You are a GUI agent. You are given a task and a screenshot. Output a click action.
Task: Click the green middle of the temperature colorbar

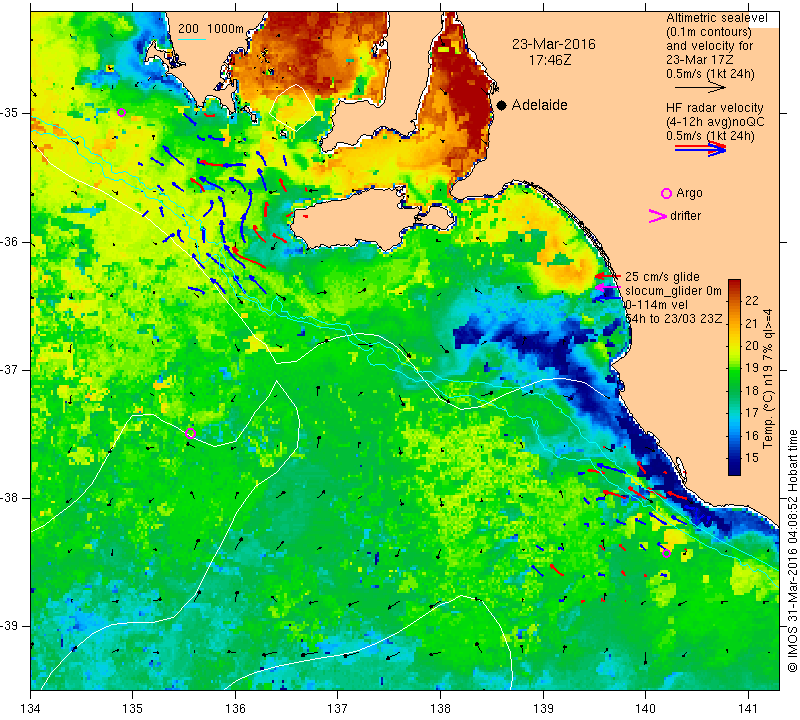click(x=734, y=378)
